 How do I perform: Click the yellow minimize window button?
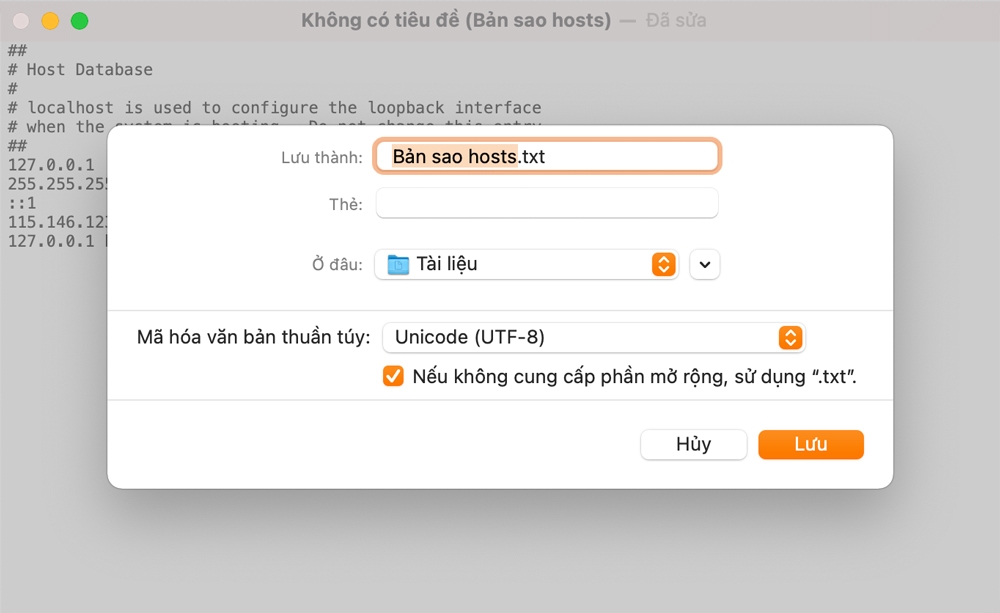coord(50,21)
